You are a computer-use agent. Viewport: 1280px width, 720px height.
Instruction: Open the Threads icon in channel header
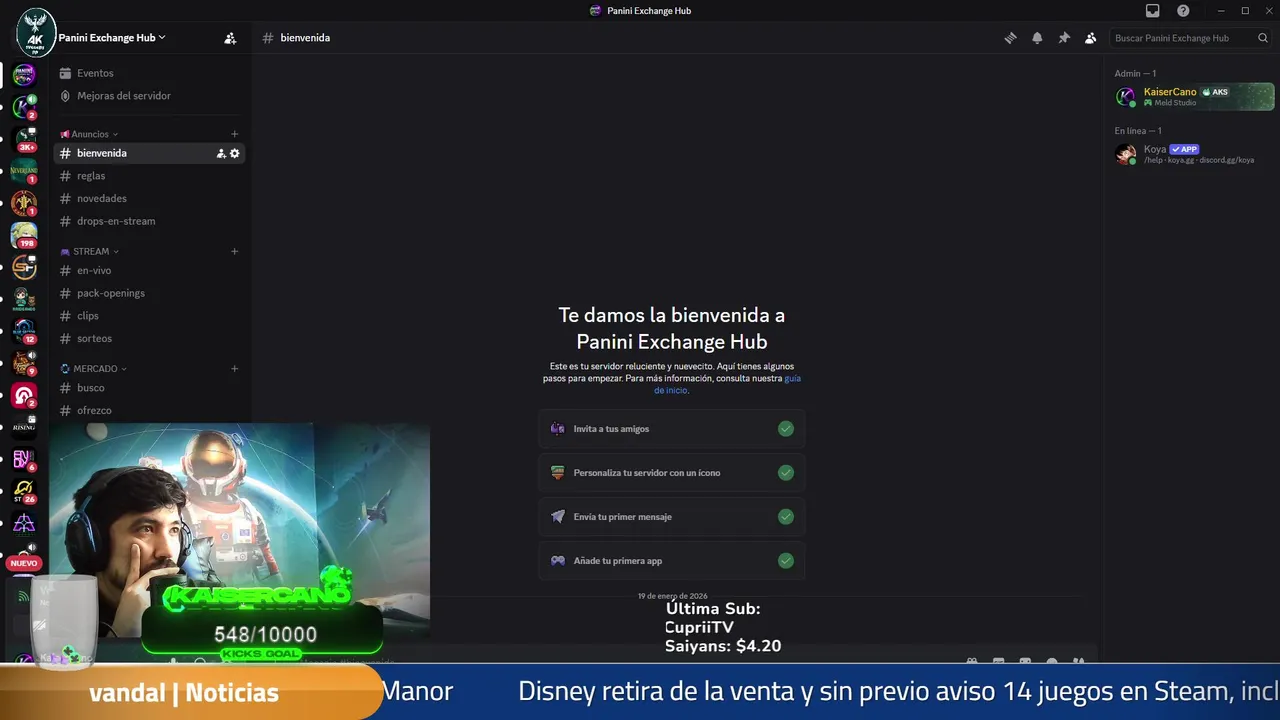(x=1010, y=38)
